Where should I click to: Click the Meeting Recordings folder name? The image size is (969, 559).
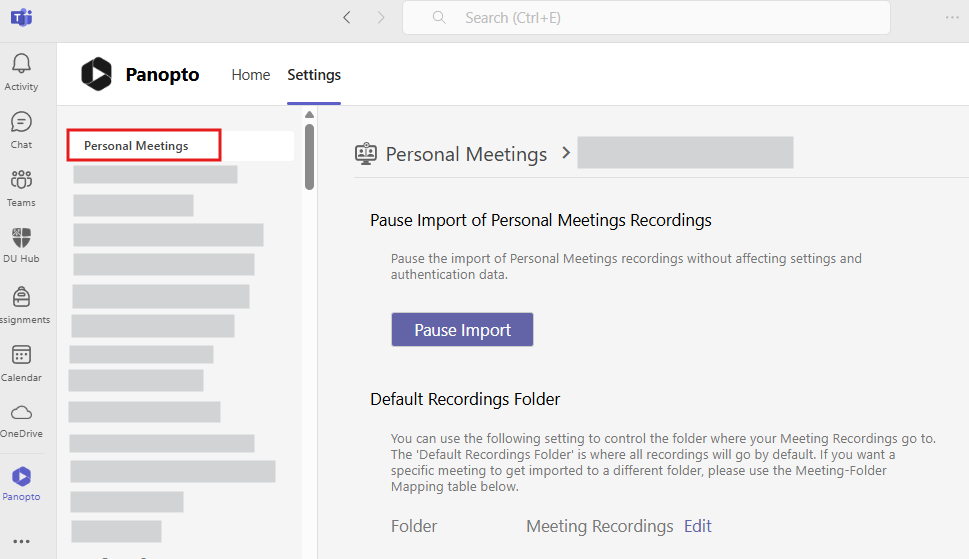[599, 526]
